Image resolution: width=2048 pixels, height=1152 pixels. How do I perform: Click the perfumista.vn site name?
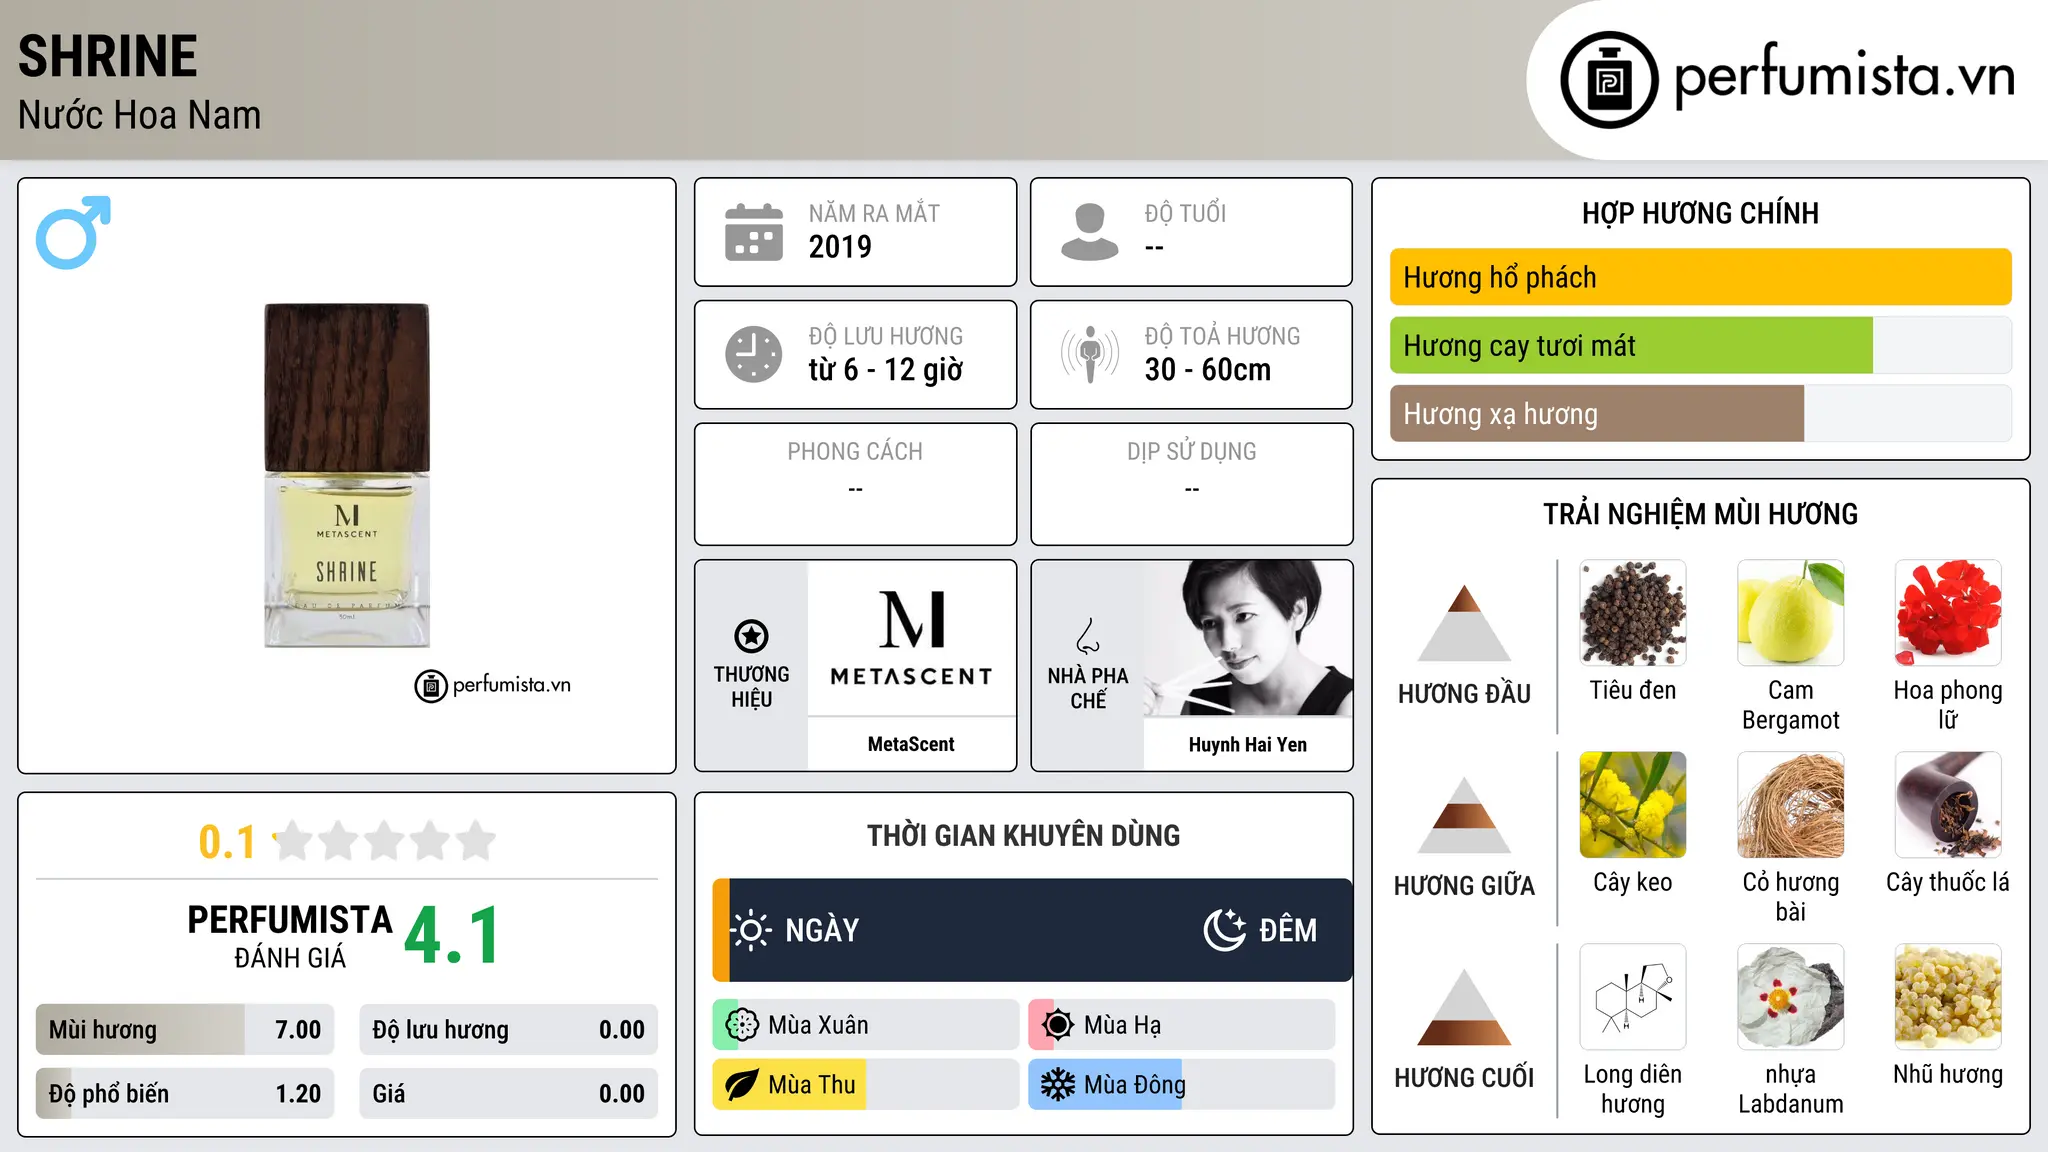point(1844,78)
